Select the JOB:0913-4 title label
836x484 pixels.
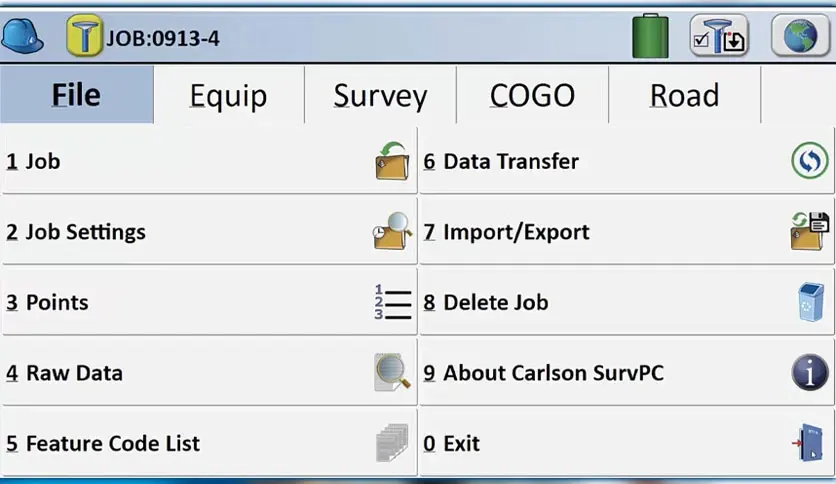(163, 38)
